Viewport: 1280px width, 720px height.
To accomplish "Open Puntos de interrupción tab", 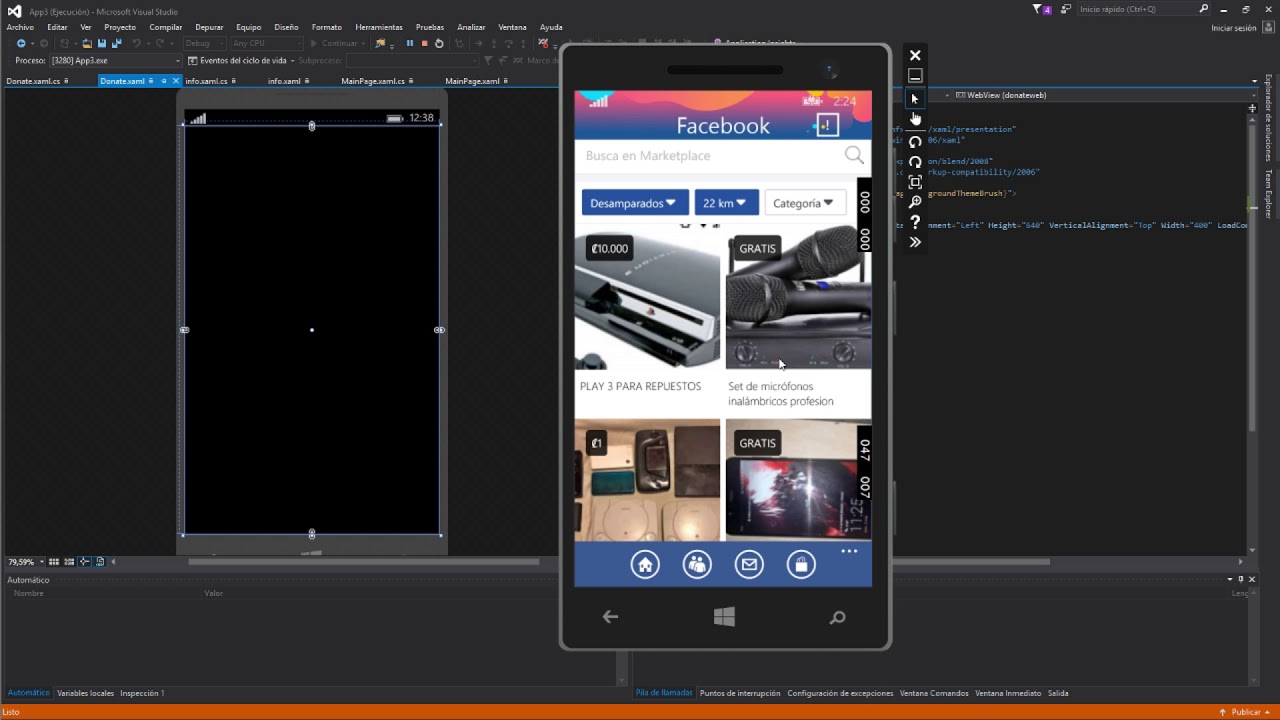I will click(740, 693).
